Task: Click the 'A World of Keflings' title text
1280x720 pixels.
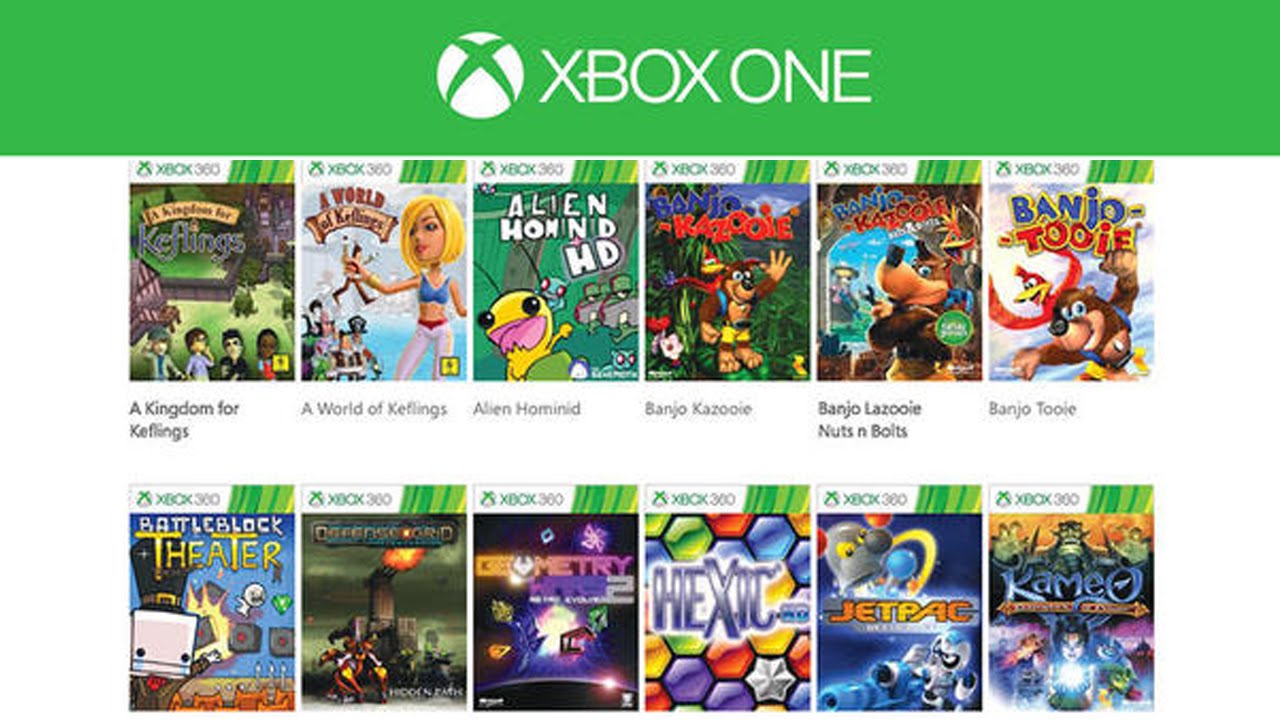Action: (375, 409)
